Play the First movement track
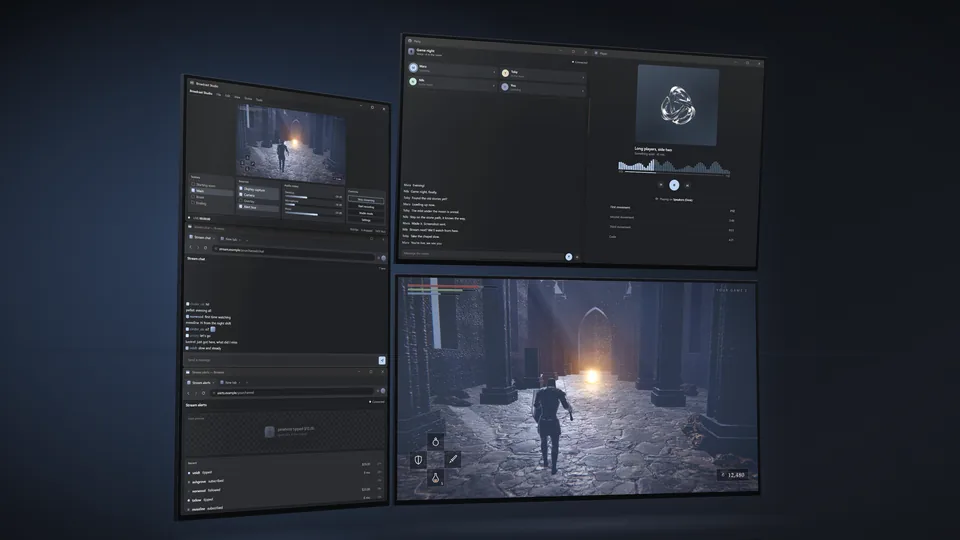 coord(672,208)
